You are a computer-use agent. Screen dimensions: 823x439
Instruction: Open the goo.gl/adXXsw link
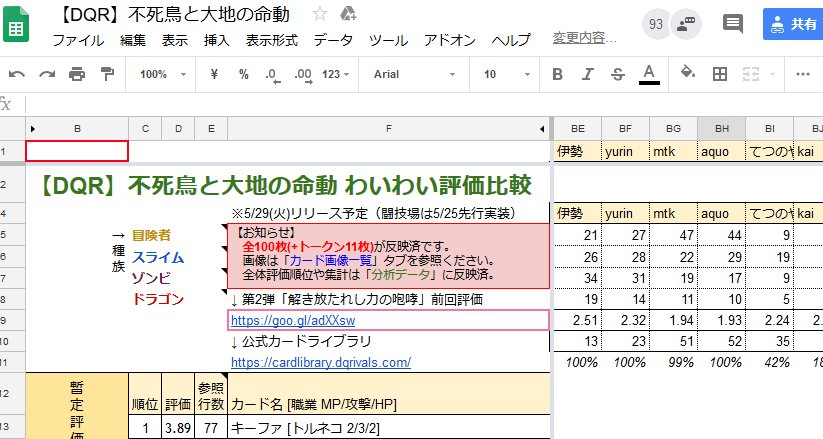293,320
